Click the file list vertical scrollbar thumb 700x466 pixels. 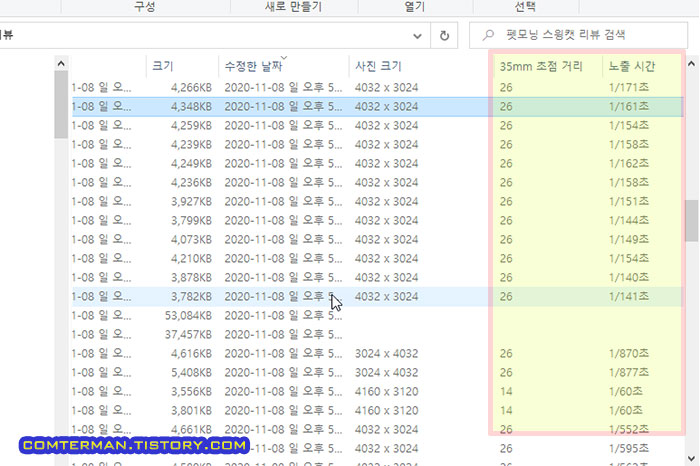(x=692, y=221)
